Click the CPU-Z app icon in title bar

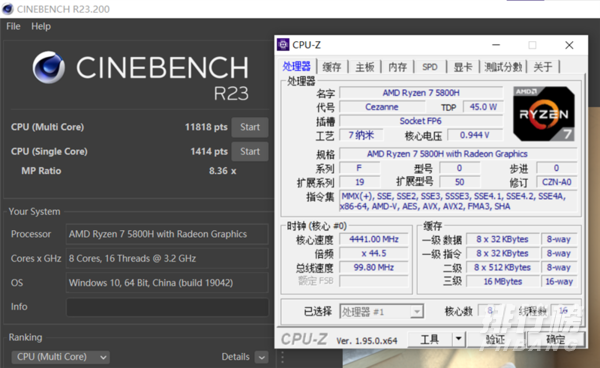coord(283,45)
